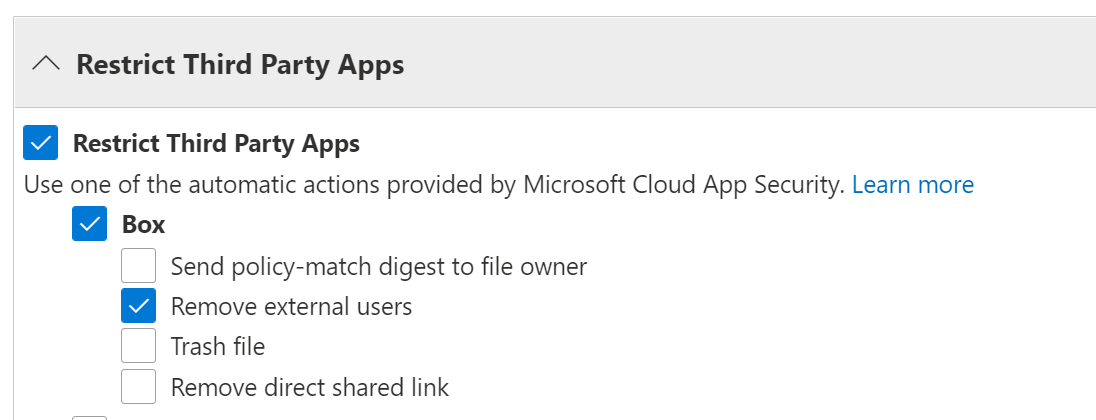Open the Learn more link
The image size is (1096, 420).
point(912,185)
